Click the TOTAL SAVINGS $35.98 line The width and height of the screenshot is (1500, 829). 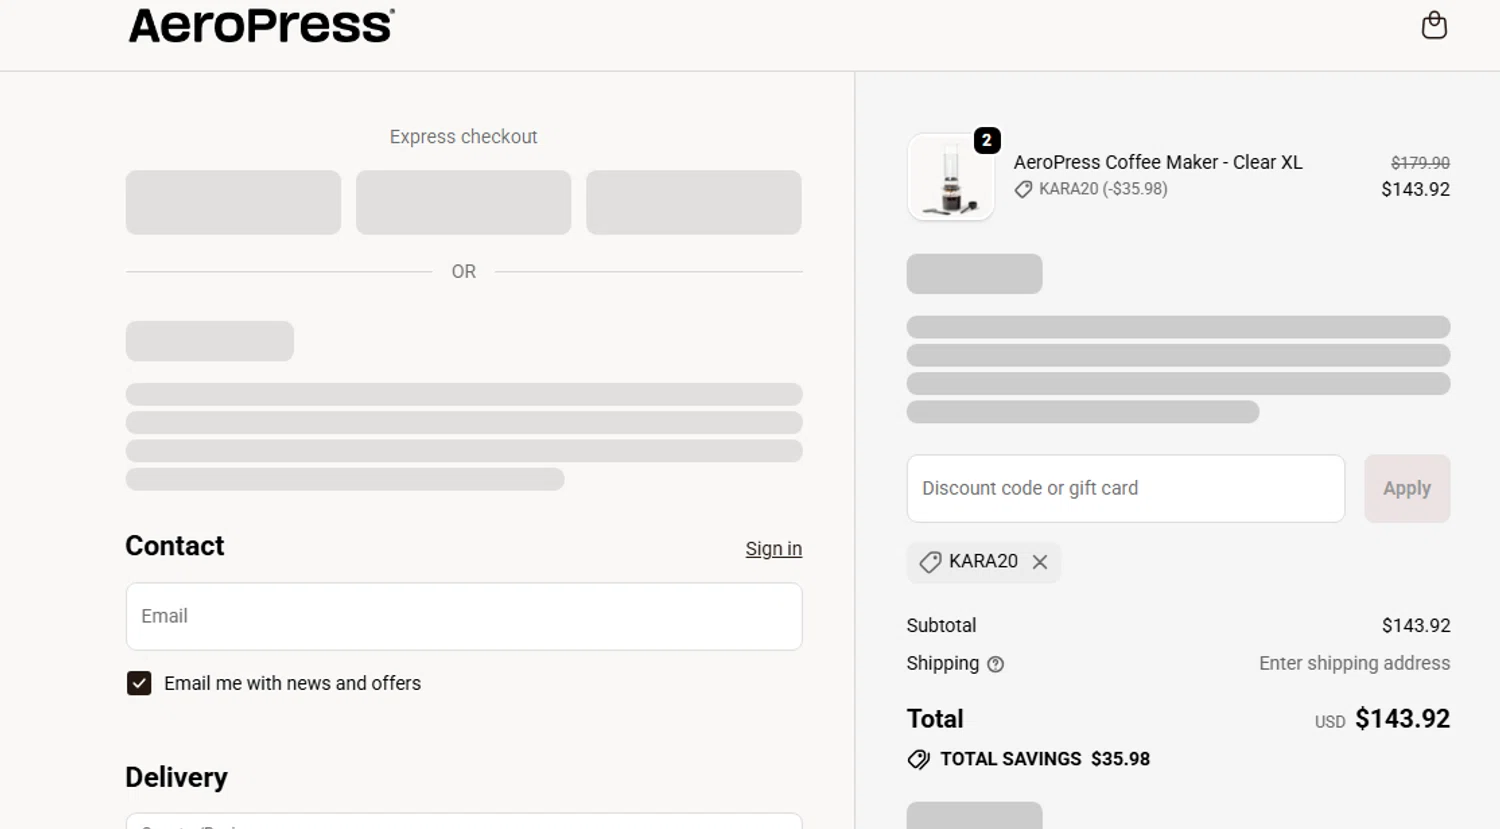[1029, 759]
